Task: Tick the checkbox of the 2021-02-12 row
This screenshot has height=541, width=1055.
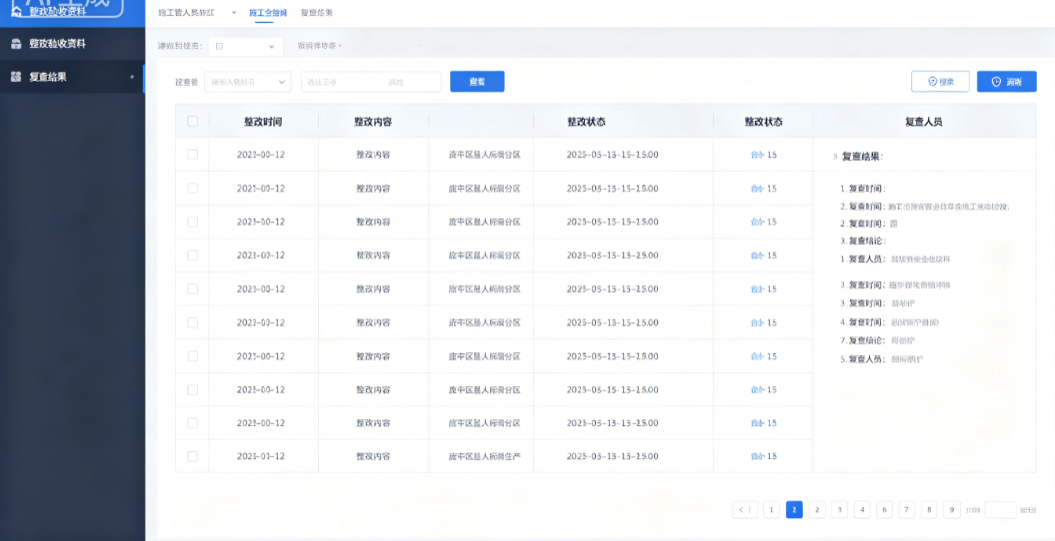Action: (x=192, y=256)
